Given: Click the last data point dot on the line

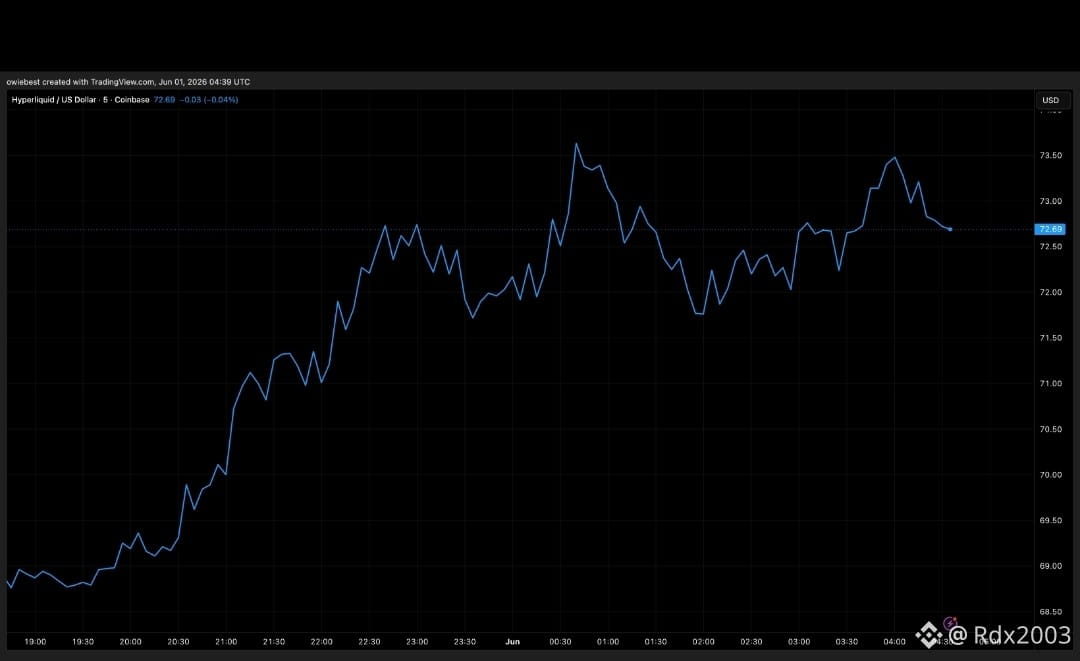Looking at the screenshot, I should coord(951,229).
